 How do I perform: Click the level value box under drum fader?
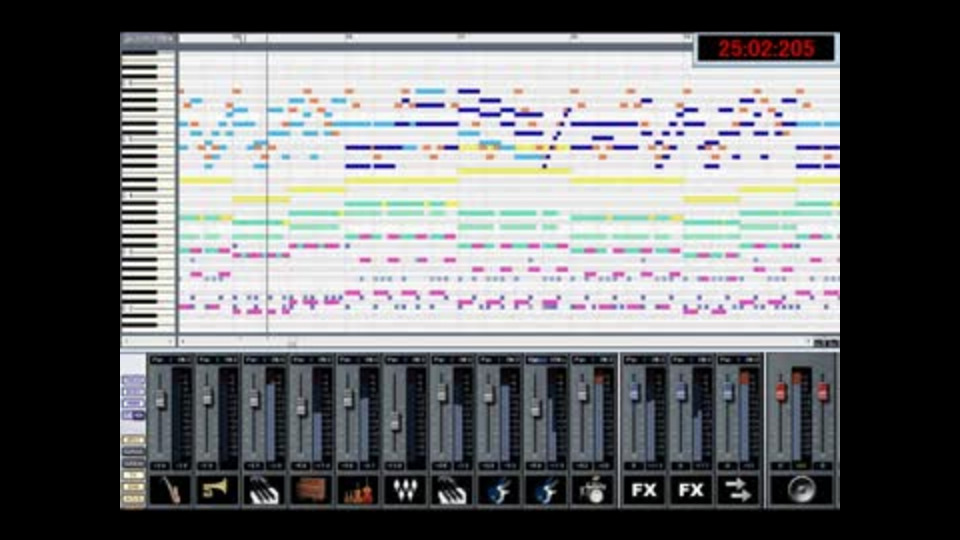point(583,467)
